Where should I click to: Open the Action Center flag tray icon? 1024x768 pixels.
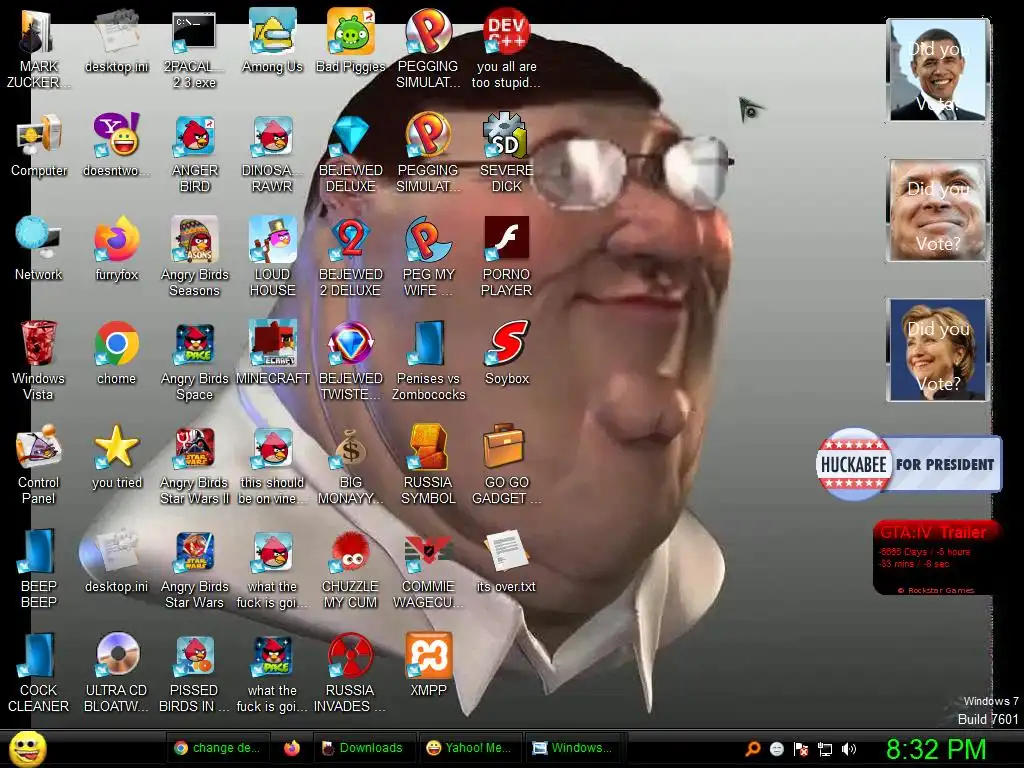[801, 748]
